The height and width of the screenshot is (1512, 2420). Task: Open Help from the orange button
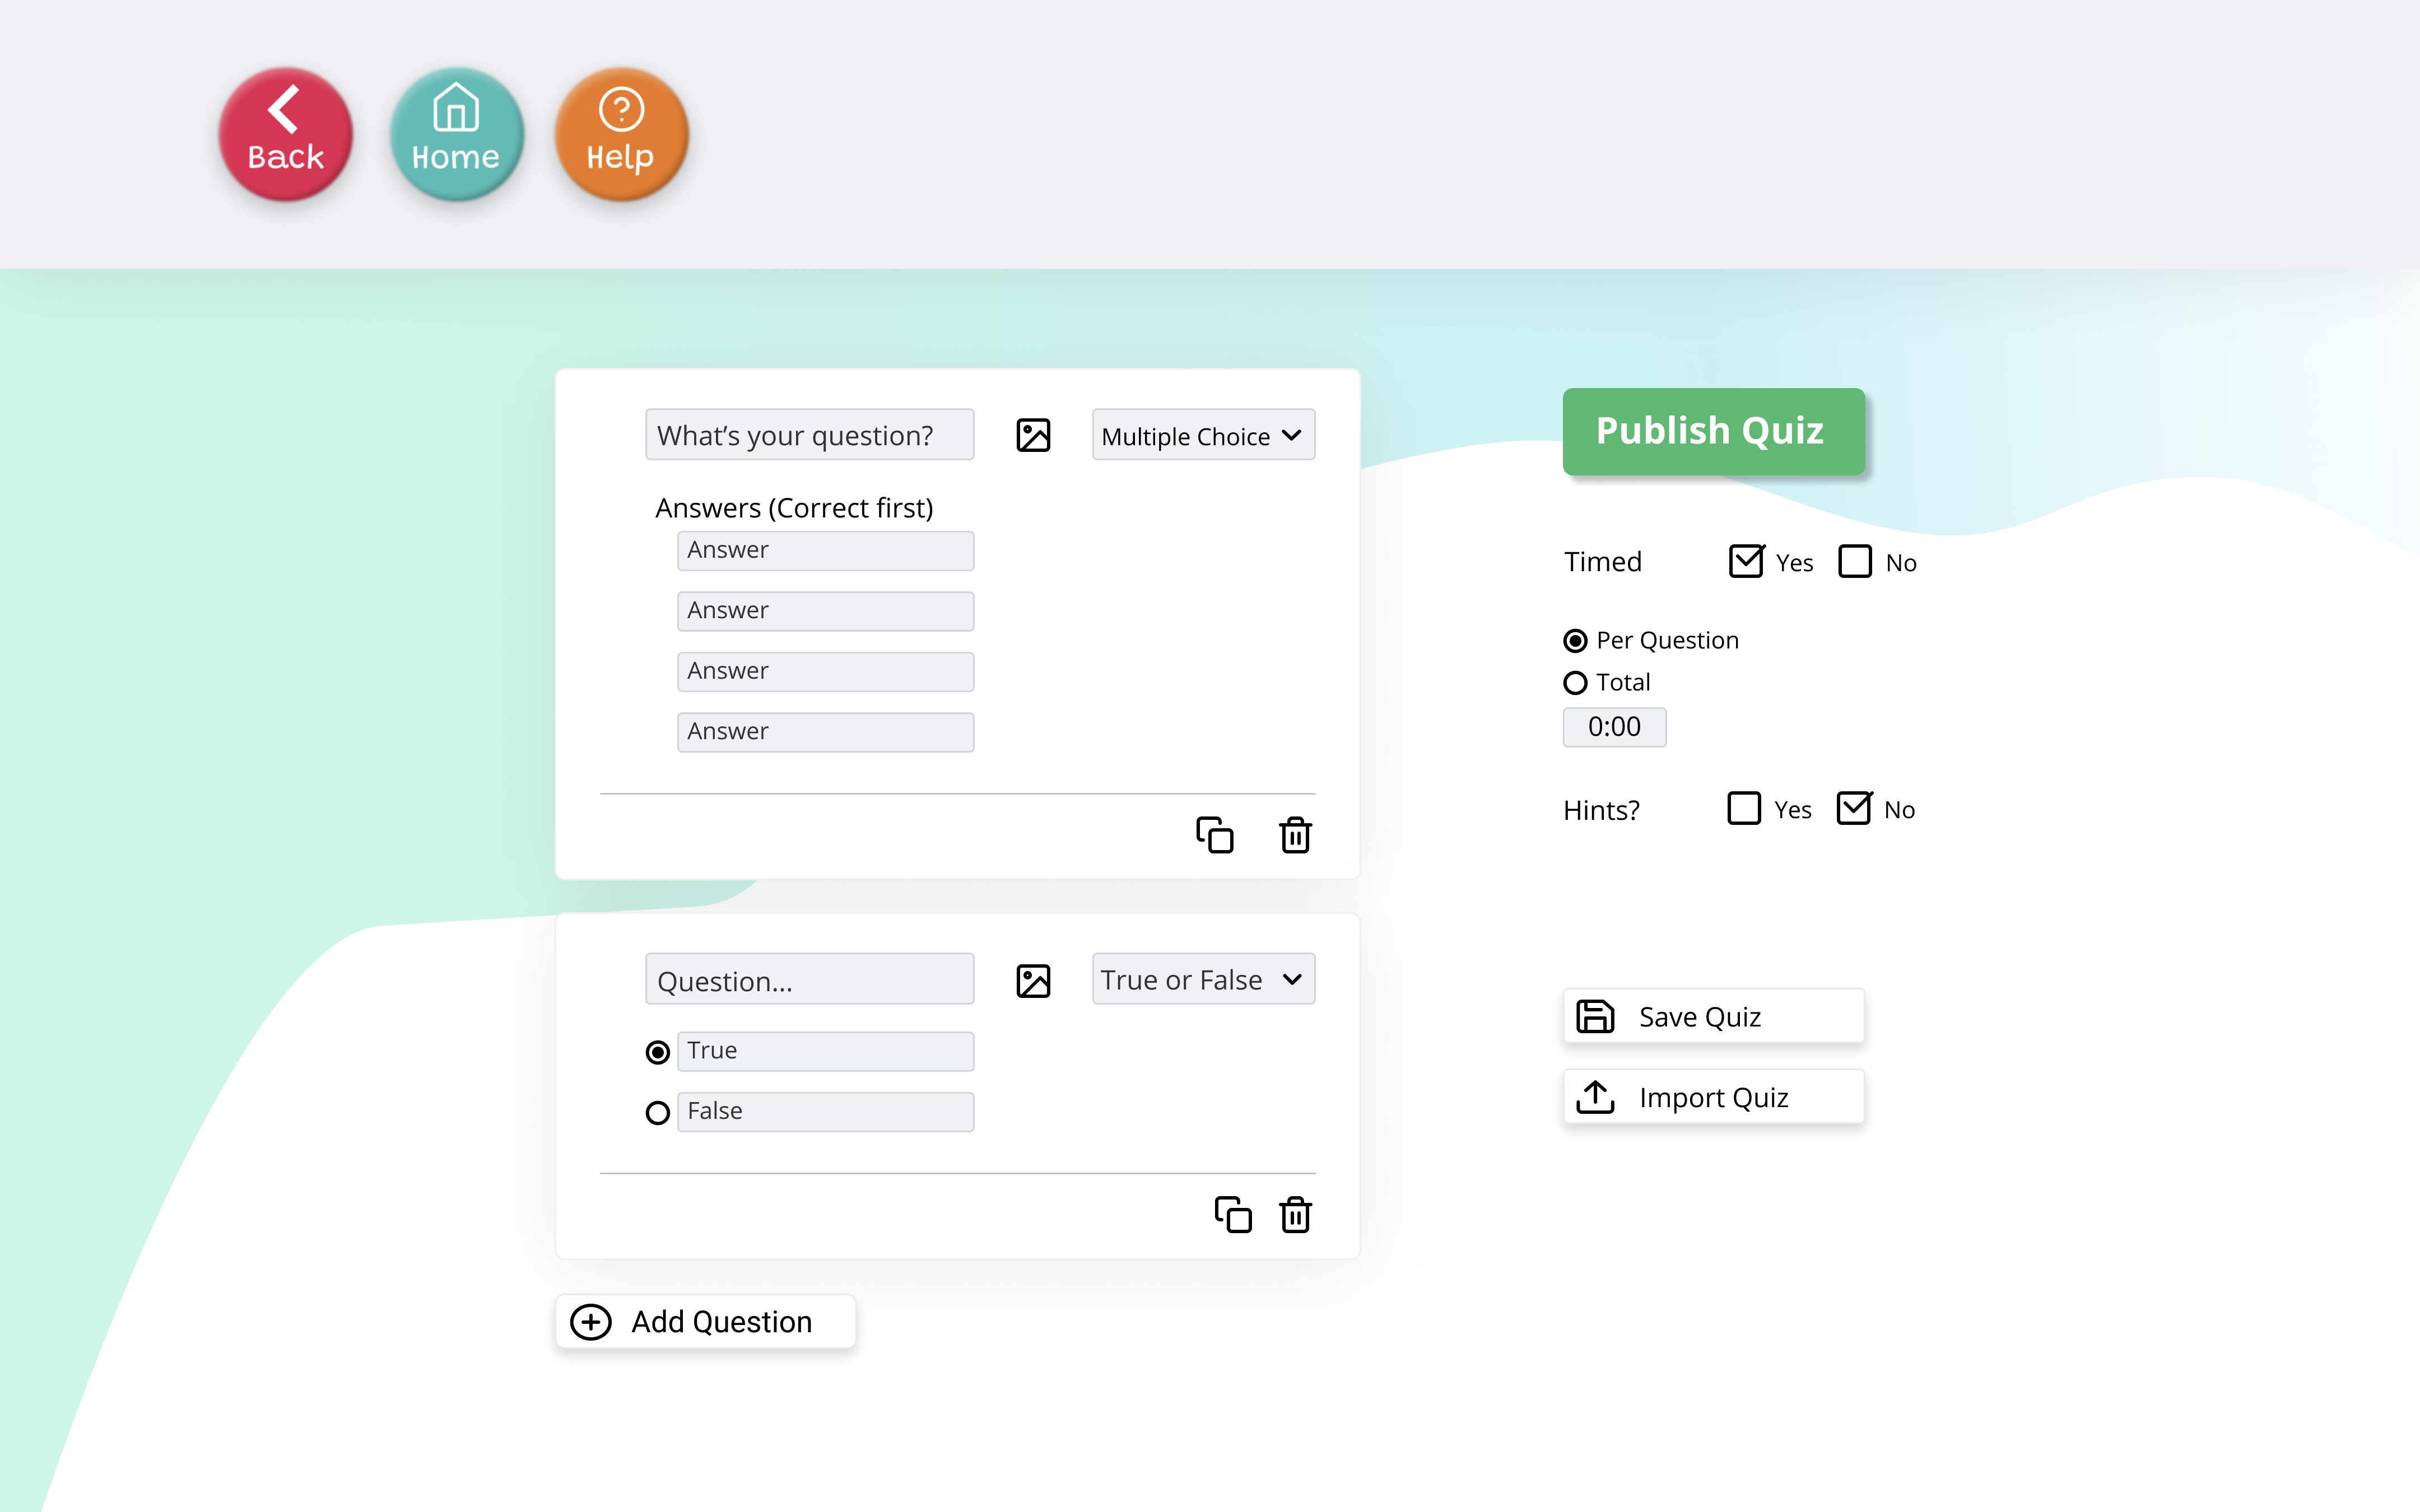pos(621,135)
